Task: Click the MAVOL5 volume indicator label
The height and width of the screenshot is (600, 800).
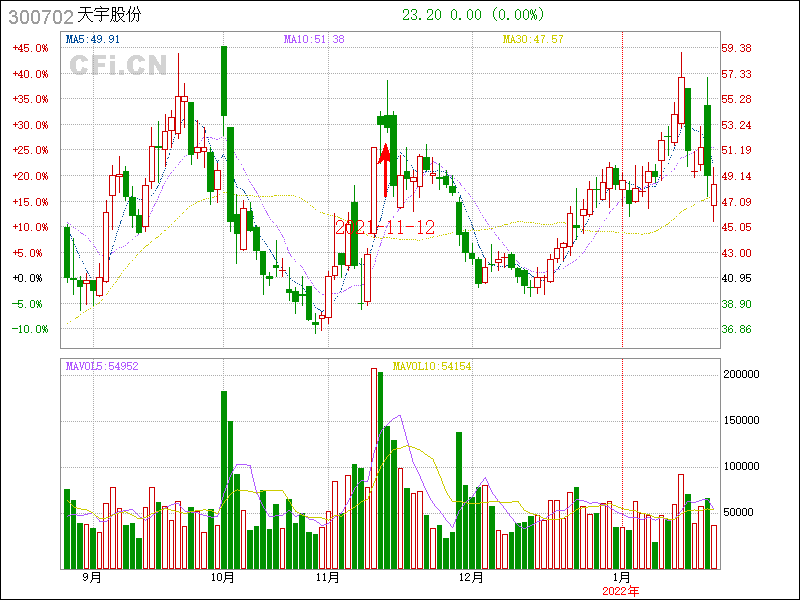Action: tap(102, 367)
